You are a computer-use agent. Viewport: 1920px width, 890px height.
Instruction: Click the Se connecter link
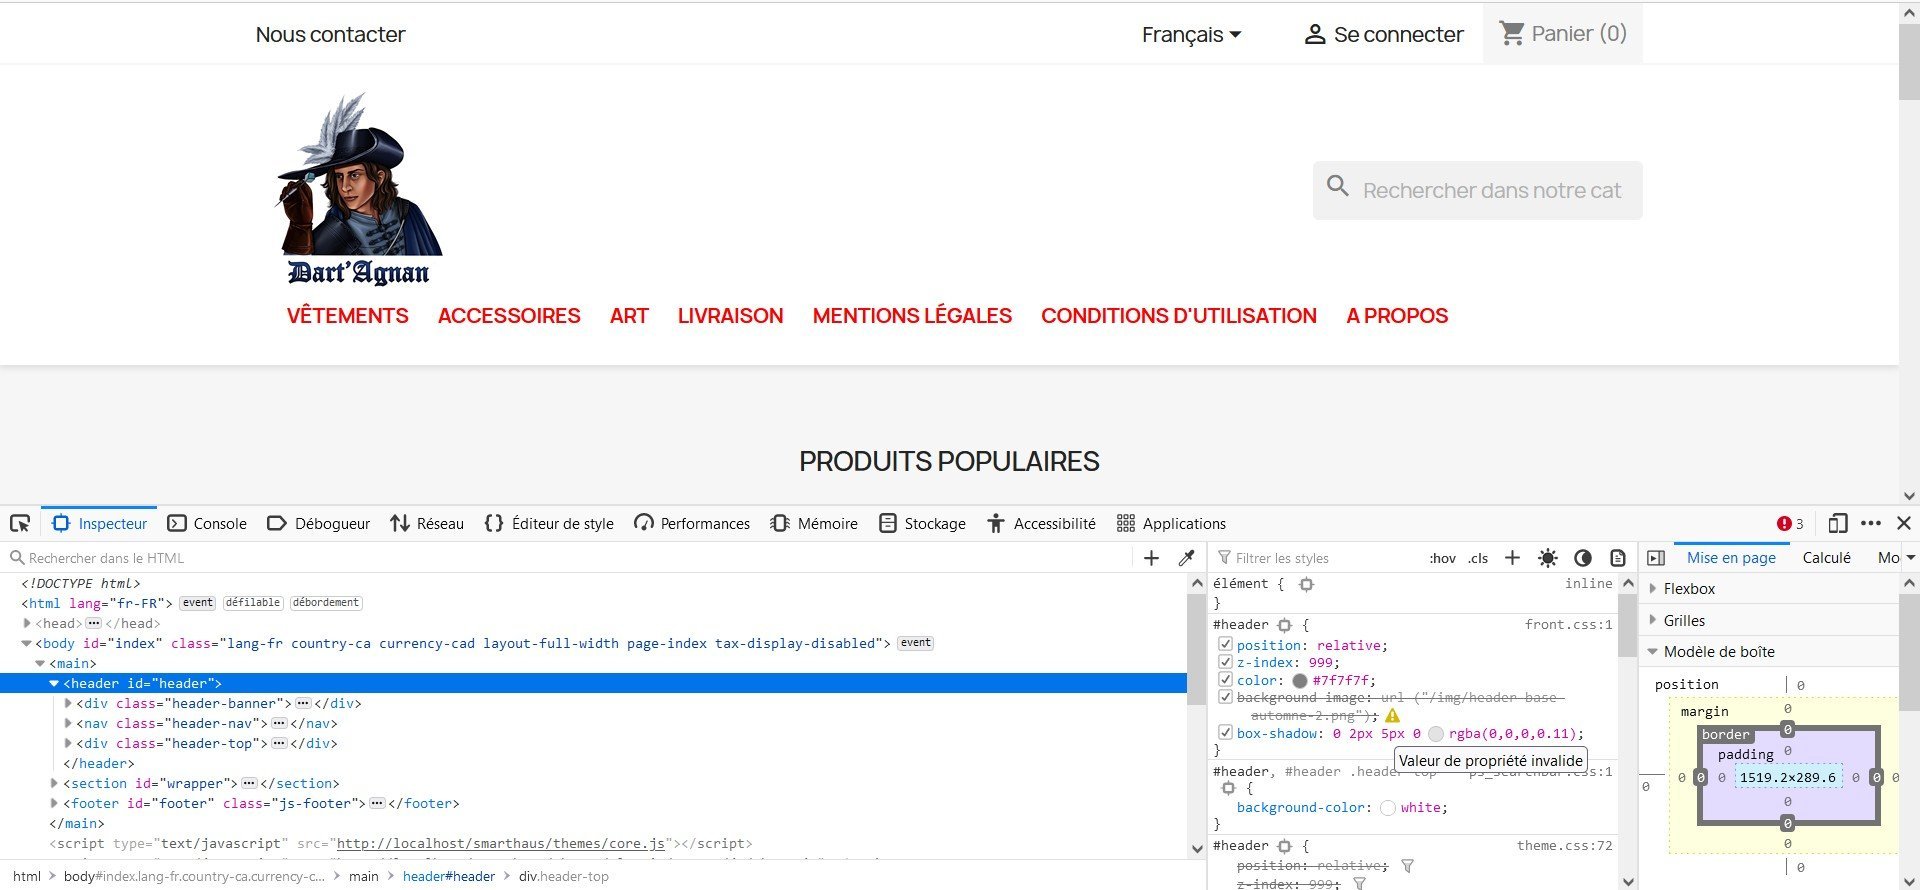point(1384,35)
